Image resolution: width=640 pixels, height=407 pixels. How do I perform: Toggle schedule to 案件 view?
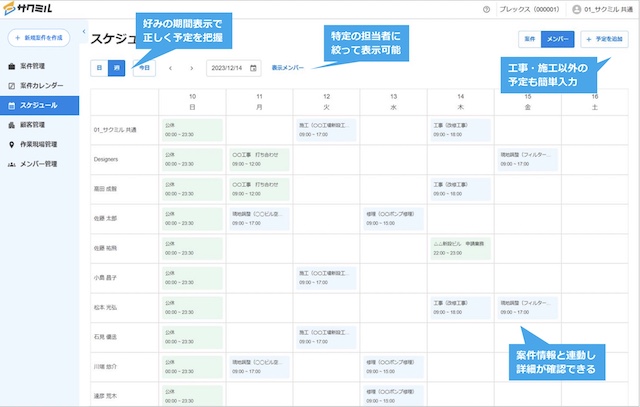pos(528,39)
